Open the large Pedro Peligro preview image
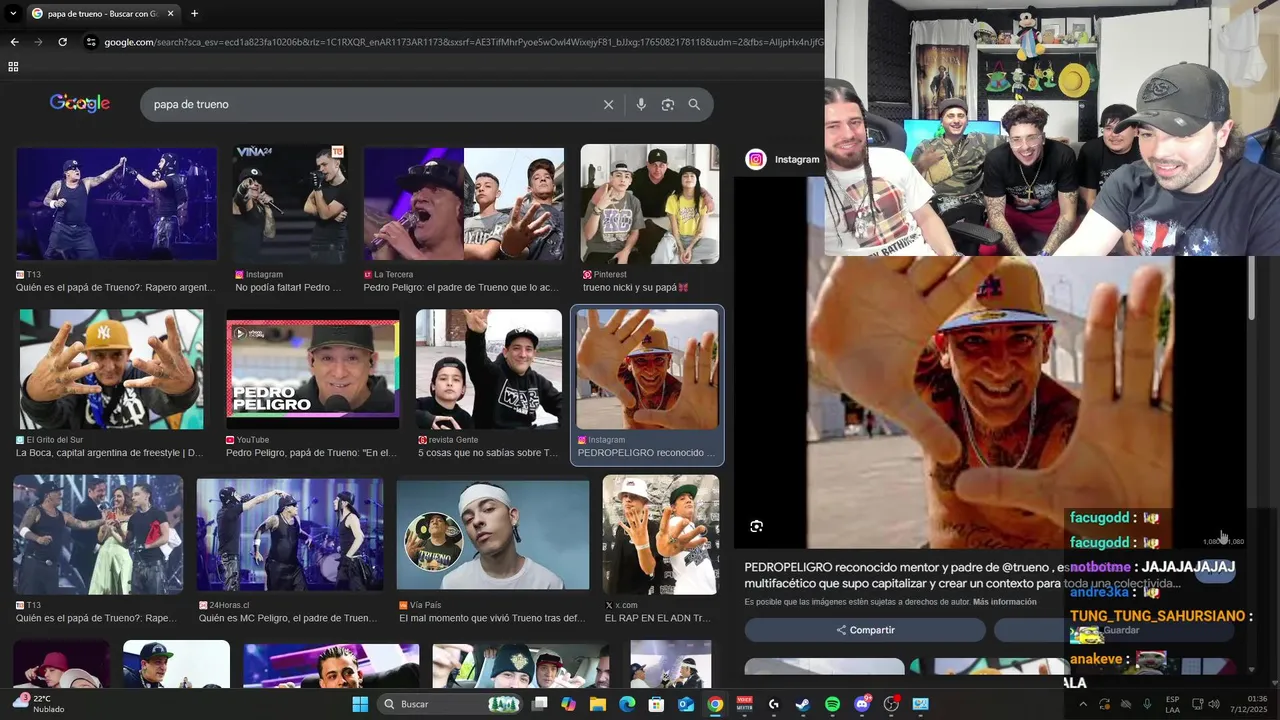 (990, 400)
